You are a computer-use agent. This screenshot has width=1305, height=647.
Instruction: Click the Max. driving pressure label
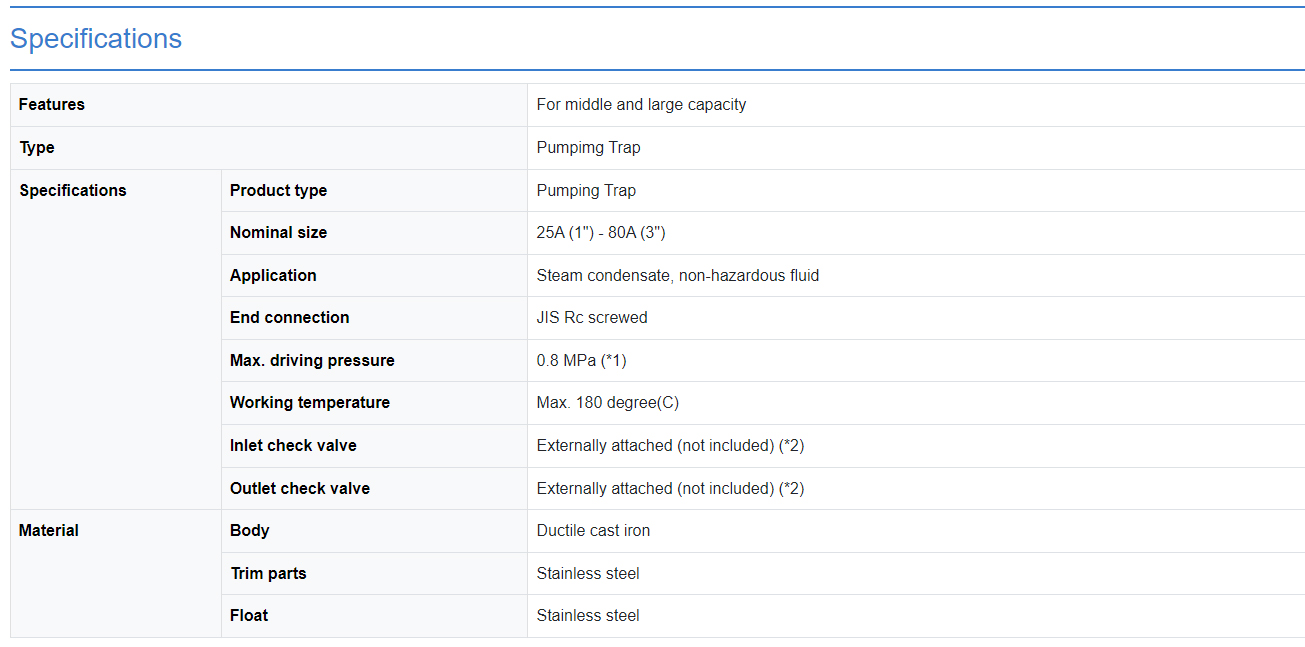(x=312, y=361)
